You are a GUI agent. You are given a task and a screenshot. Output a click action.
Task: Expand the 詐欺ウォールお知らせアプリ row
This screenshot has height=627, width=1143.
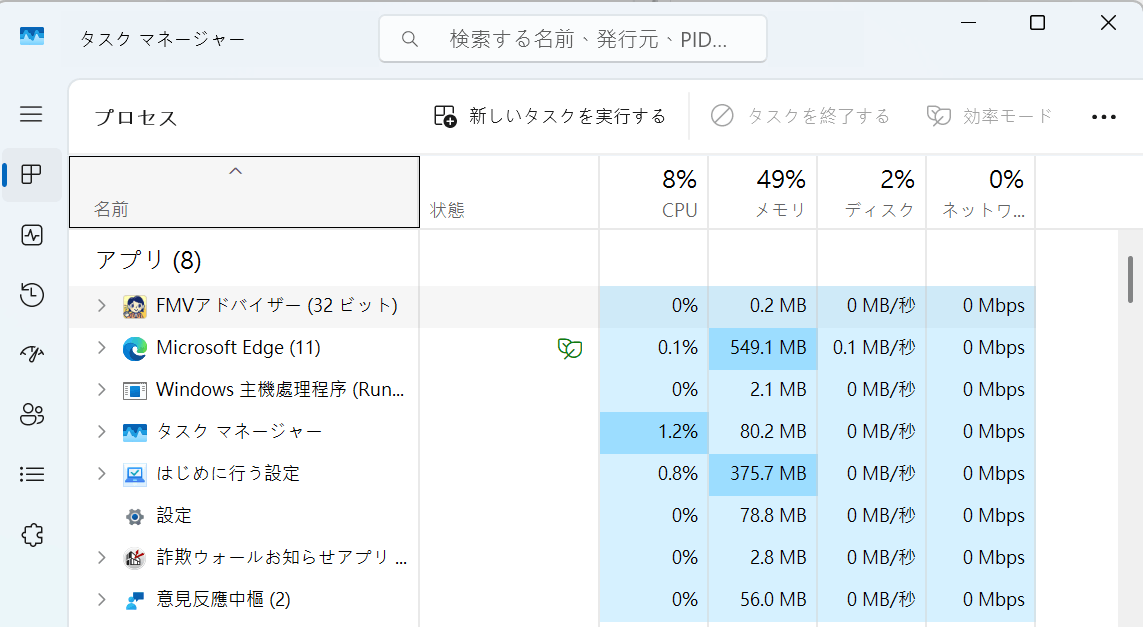tap(101, 558)
